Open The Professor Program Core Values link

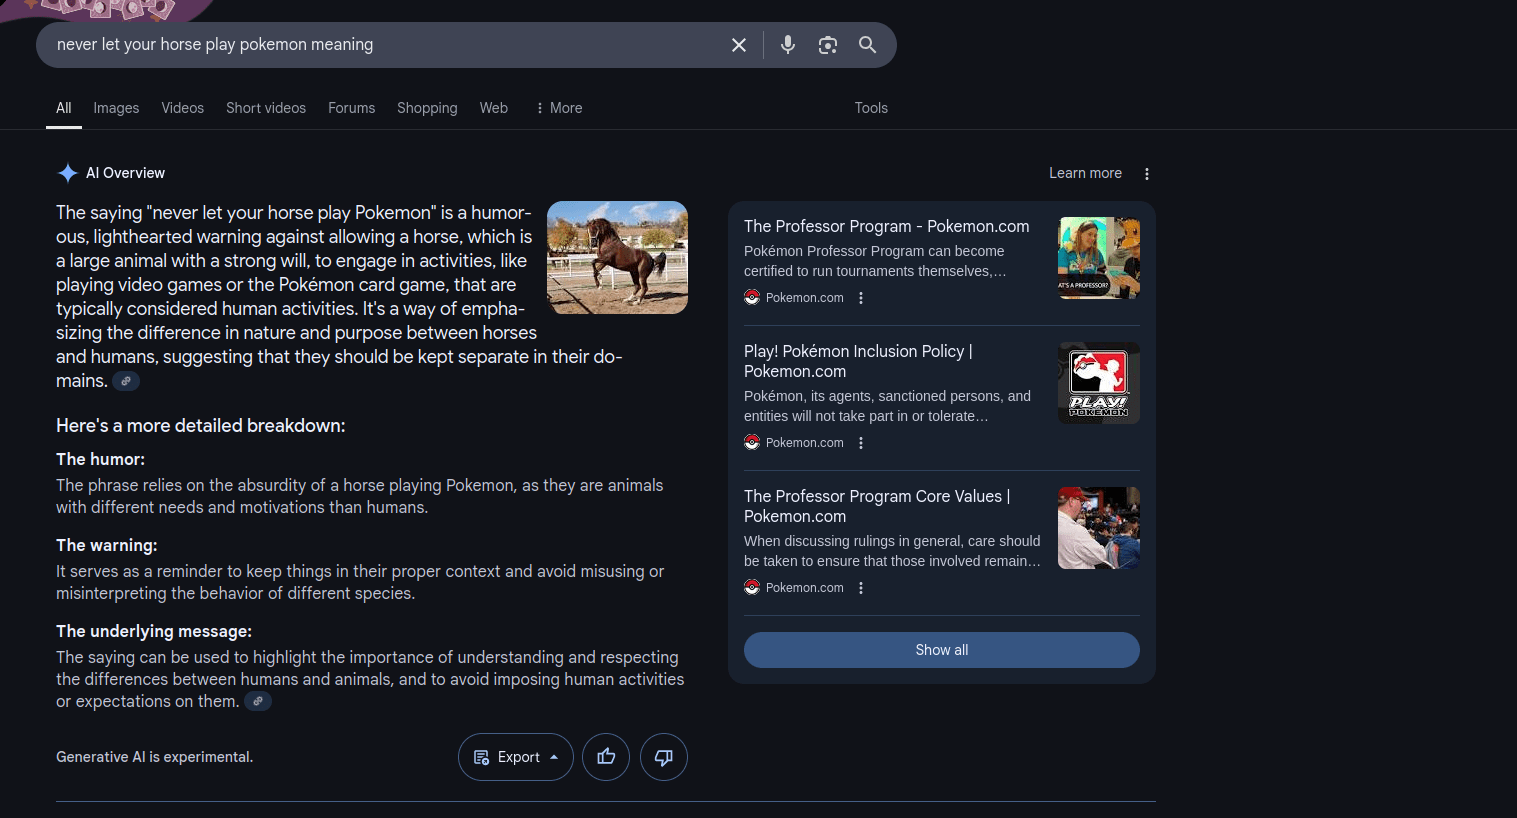point(877,506)
